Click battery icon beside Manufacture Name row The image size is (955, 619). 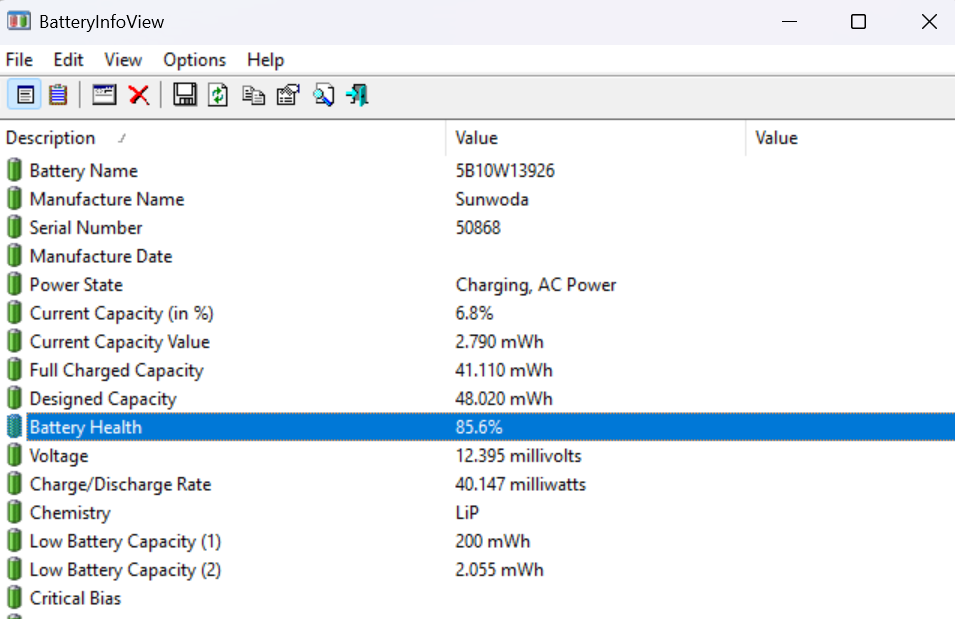[14, 199]
